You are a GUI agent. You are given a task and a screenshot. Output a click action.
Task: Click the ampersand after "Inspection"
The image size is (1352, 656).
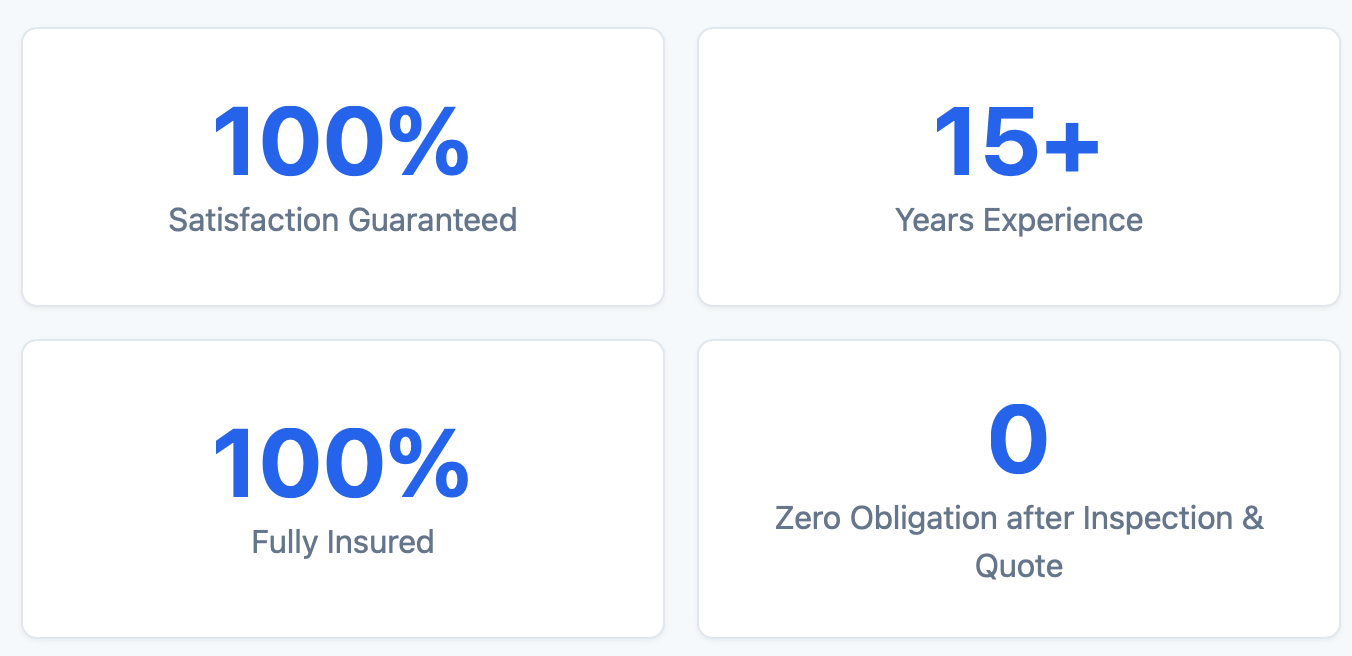1253,518
